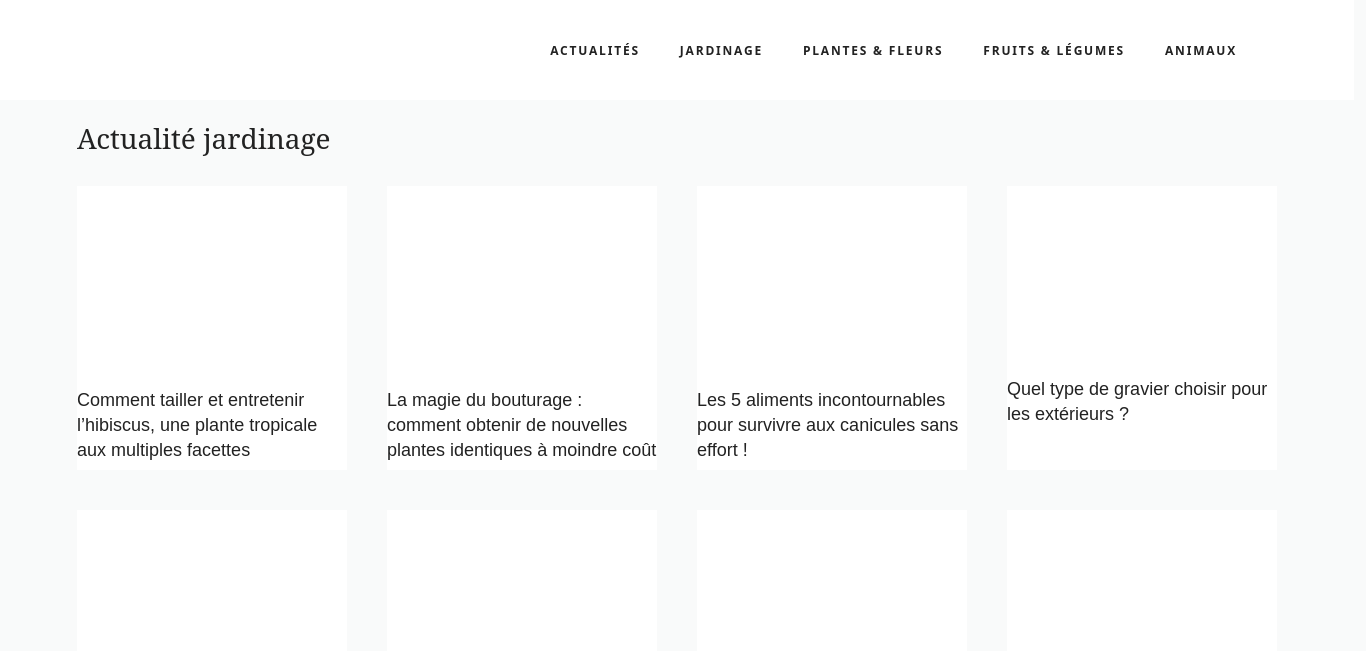Select Plantes & Fleurs in navigation
Image resolution: width=1366 pixels, height=651 pixels.
pyautogui.click(x=872, y=51)
